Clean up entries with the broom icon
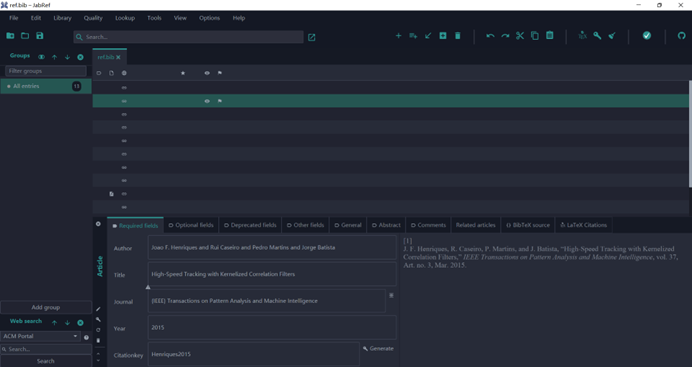Viewport: 692px width, 367px height. pos(612,36)
